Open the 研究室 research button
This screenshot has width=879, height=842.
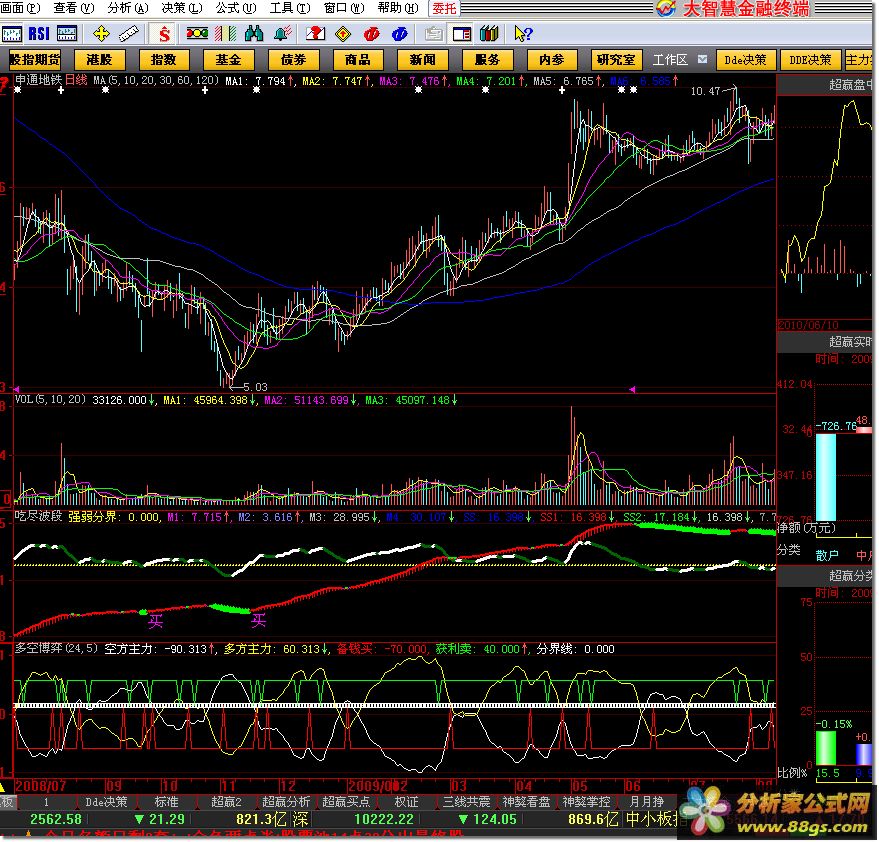pos(617,60)
